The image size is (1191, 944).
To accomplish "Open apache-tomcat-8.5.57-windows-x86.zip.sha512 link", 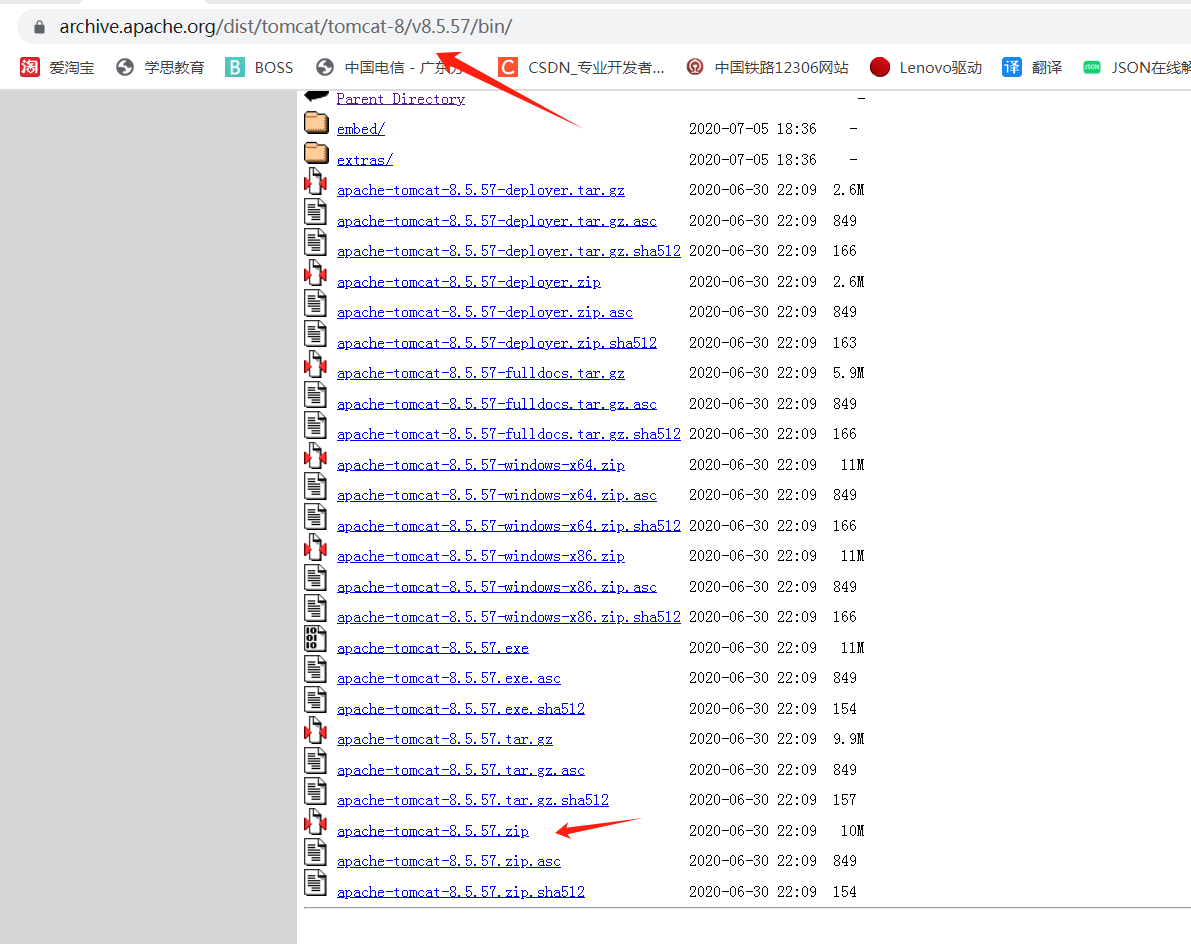I will (x=508, y=617).
